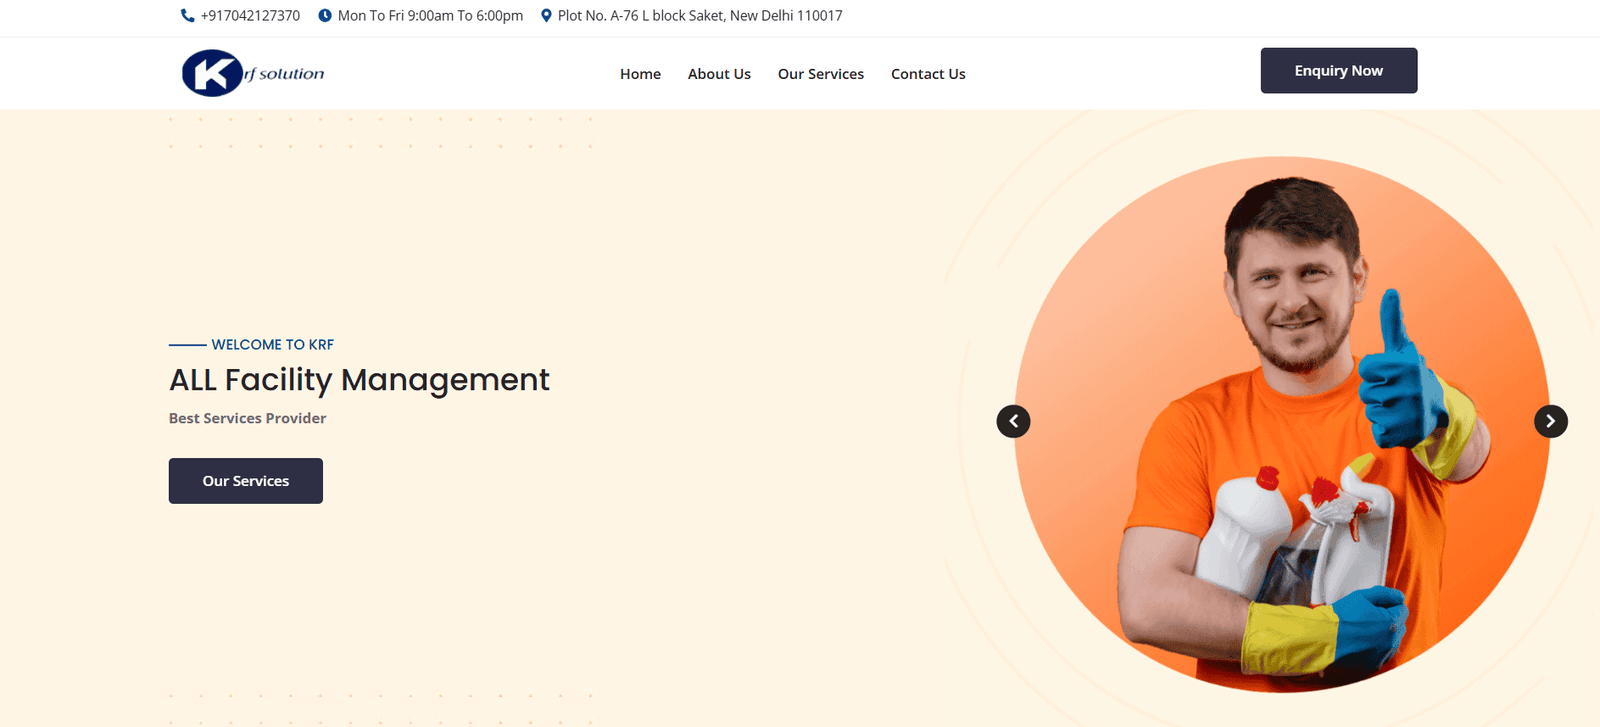Click the Mon To Fri hours text

(x=430, y=16)
